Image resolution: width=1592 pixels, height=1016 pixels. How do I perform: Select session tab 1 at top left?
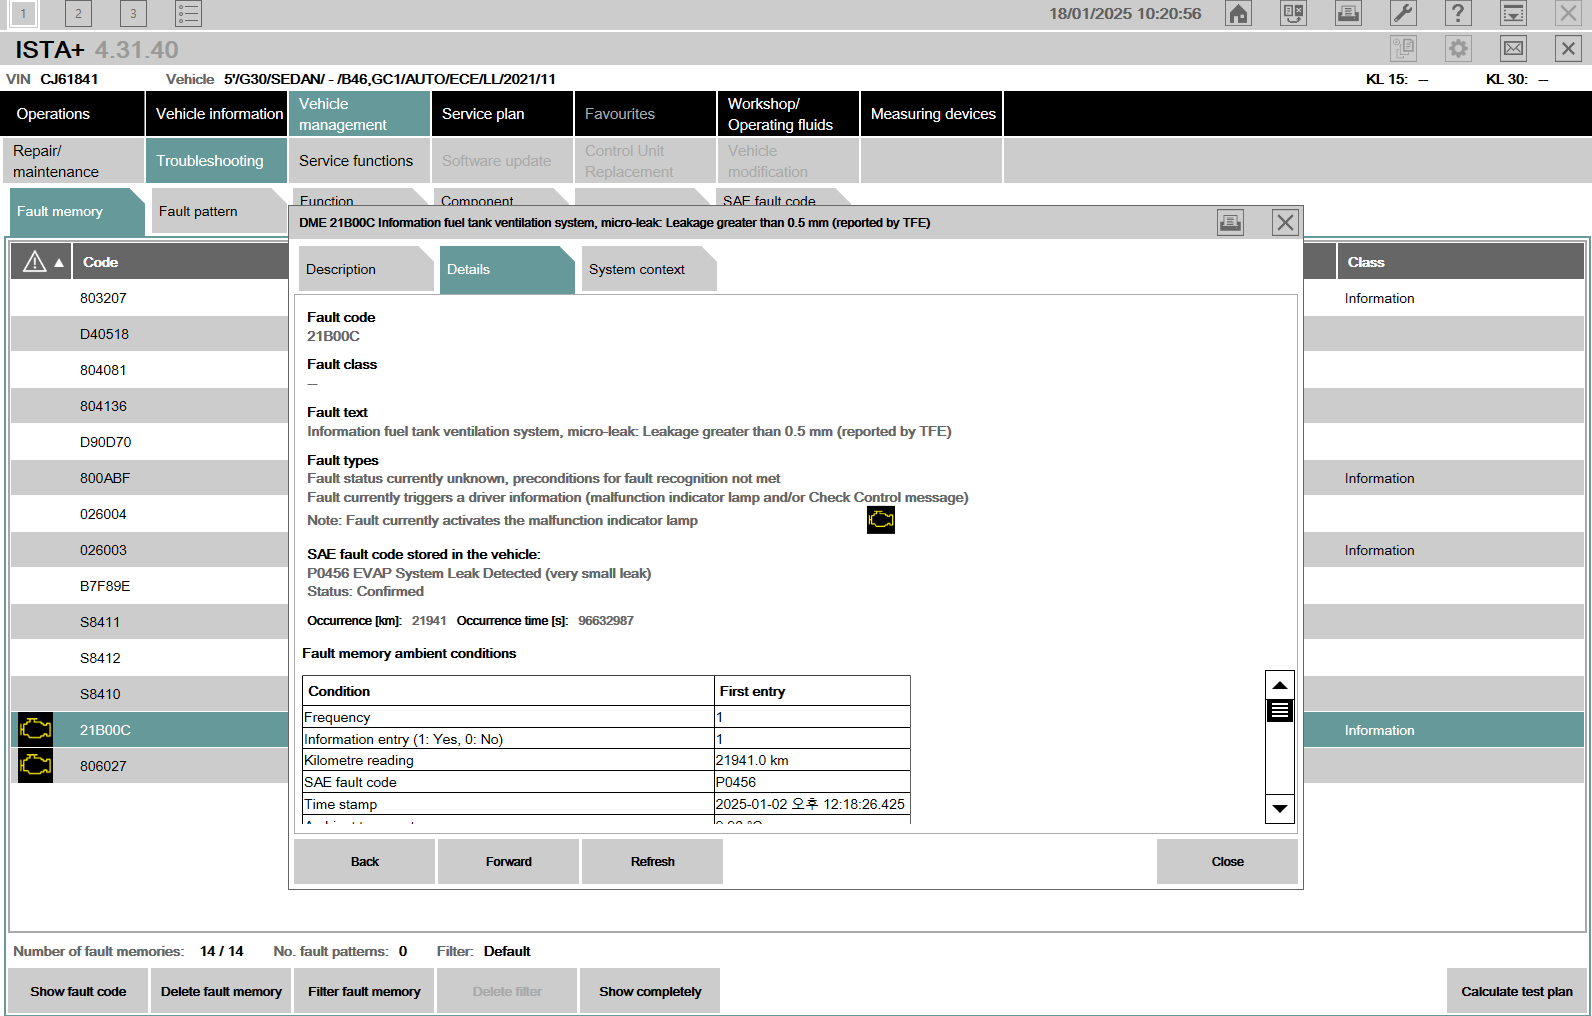click(23, 14)
